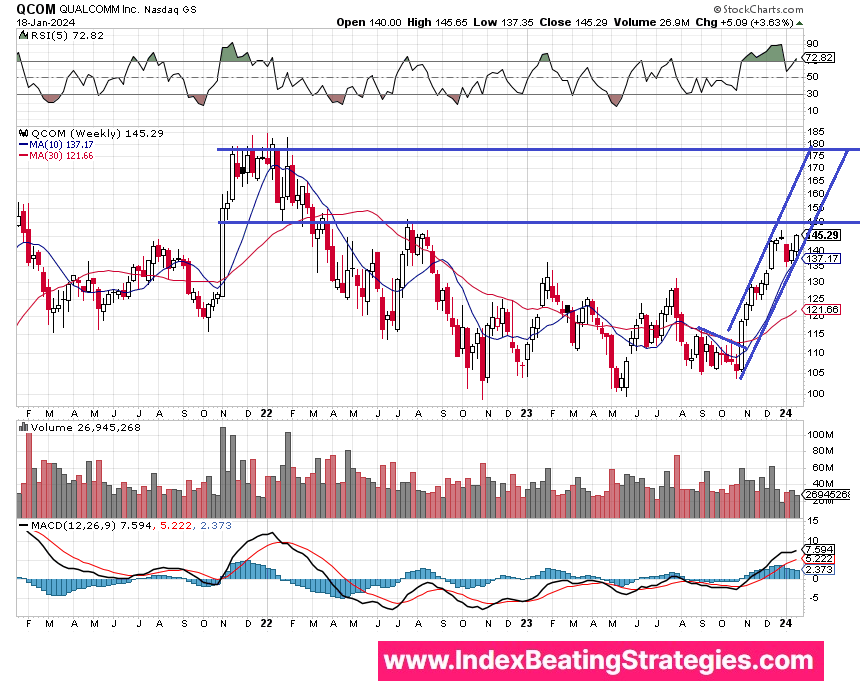Click the boxed 121.66 tag on price axis
This screenshot has height=696, width=860.
click(823, 310)
